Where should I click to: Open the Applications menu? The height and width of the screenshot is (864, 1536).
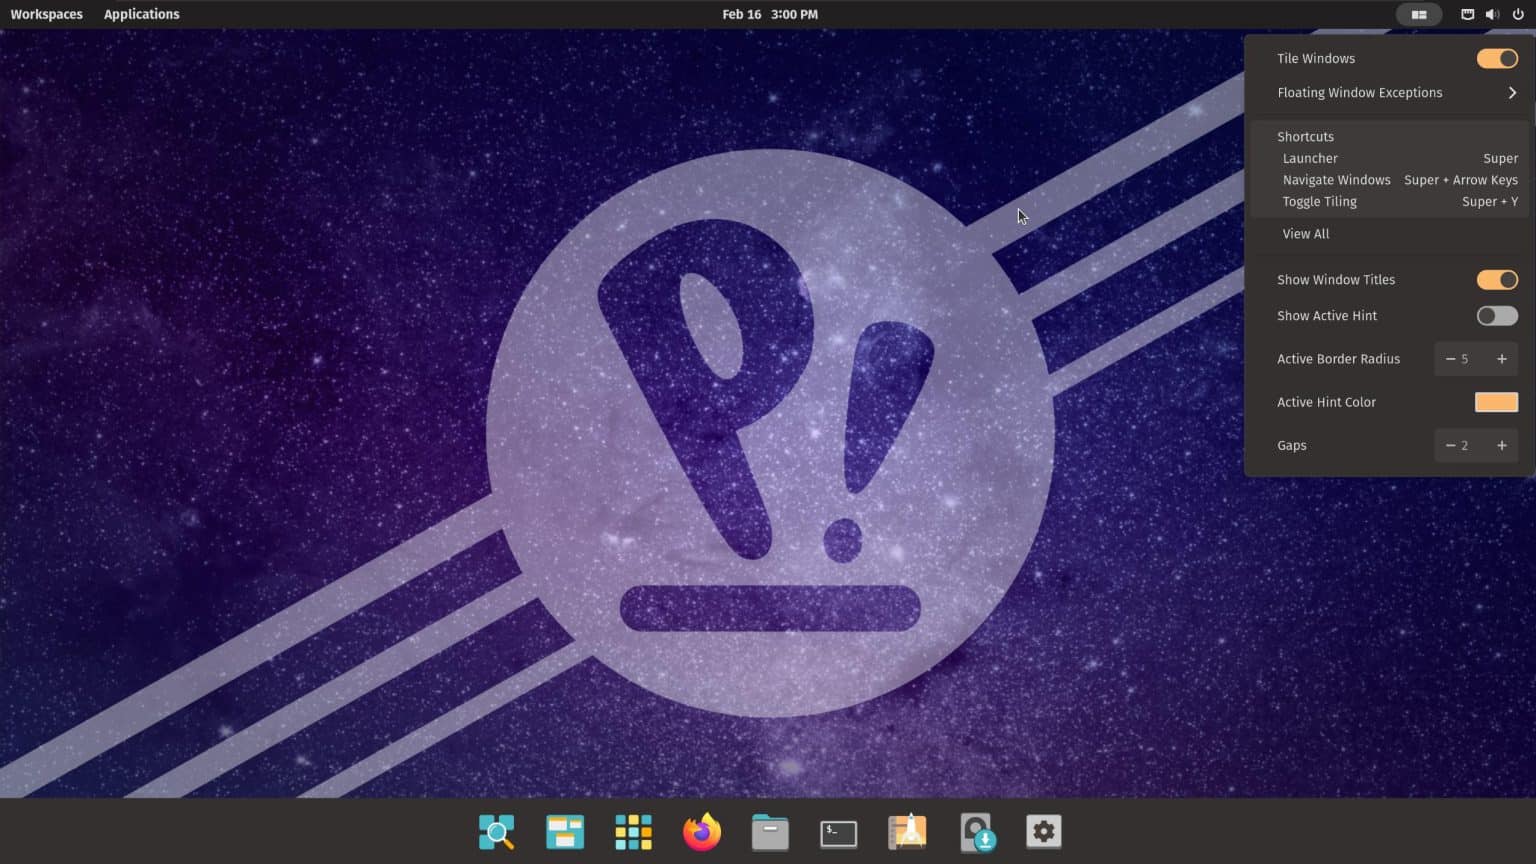(x=141, y=14)
